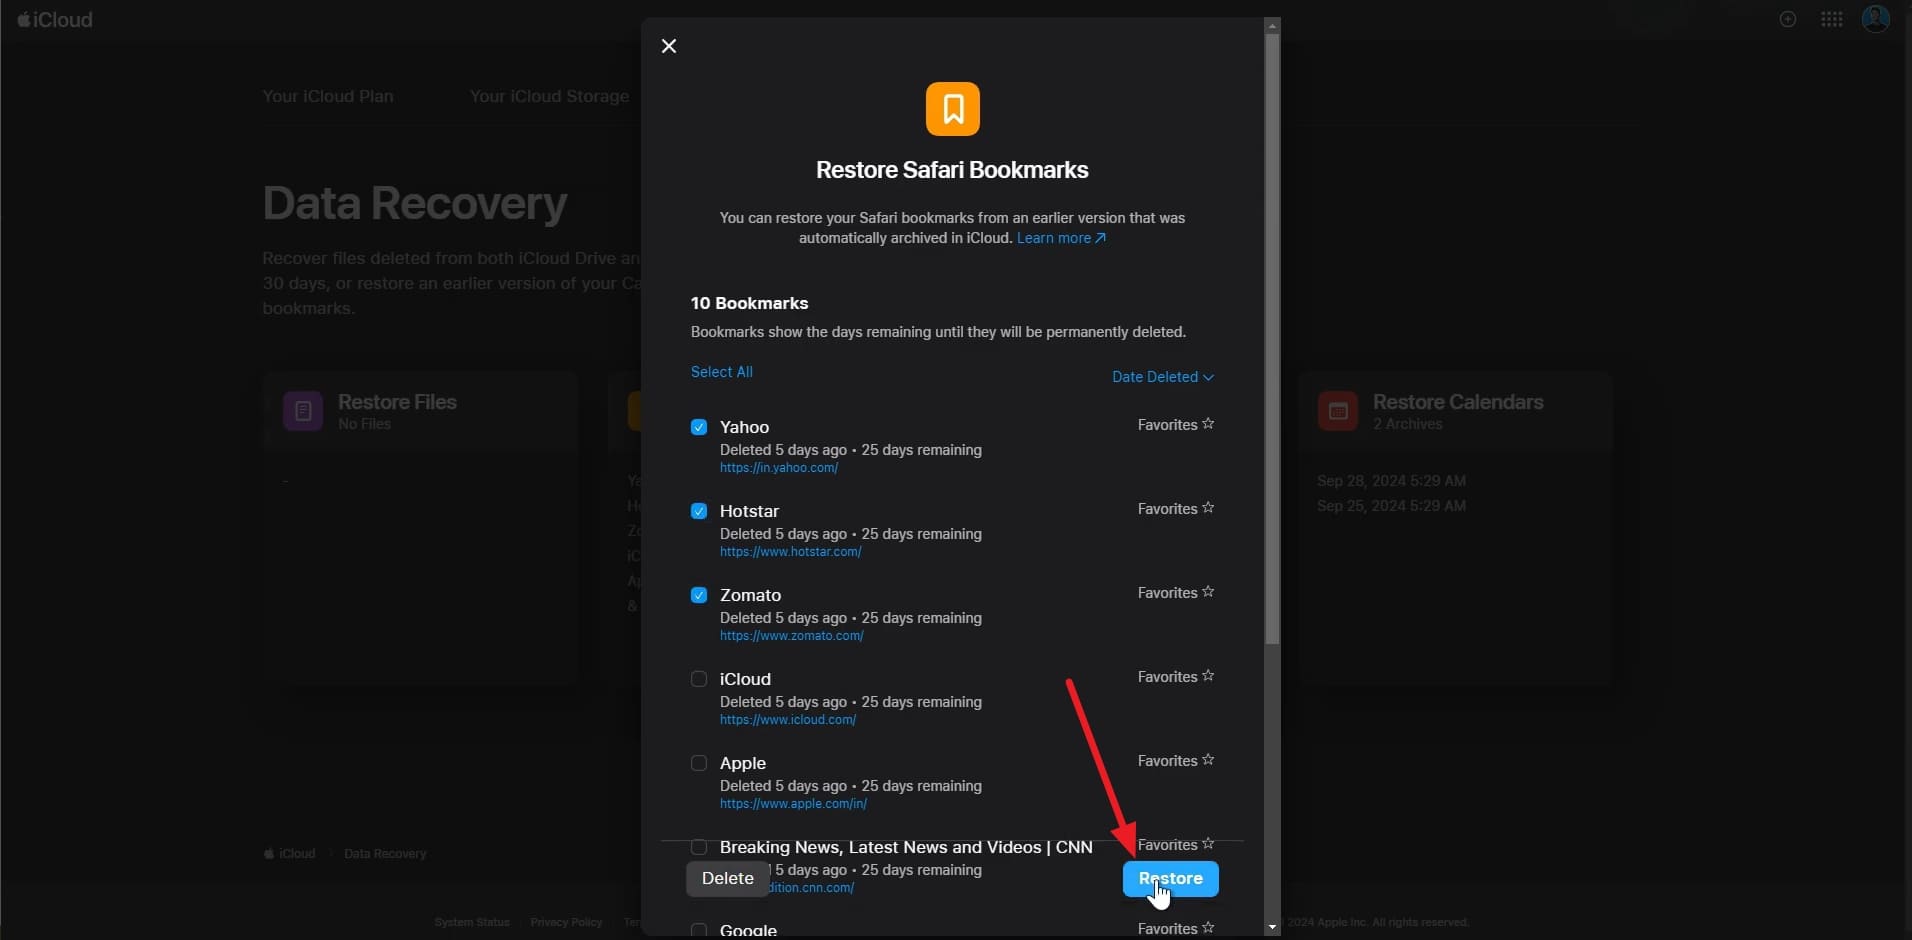Click the iCloud logo in header

coord(55,20)
